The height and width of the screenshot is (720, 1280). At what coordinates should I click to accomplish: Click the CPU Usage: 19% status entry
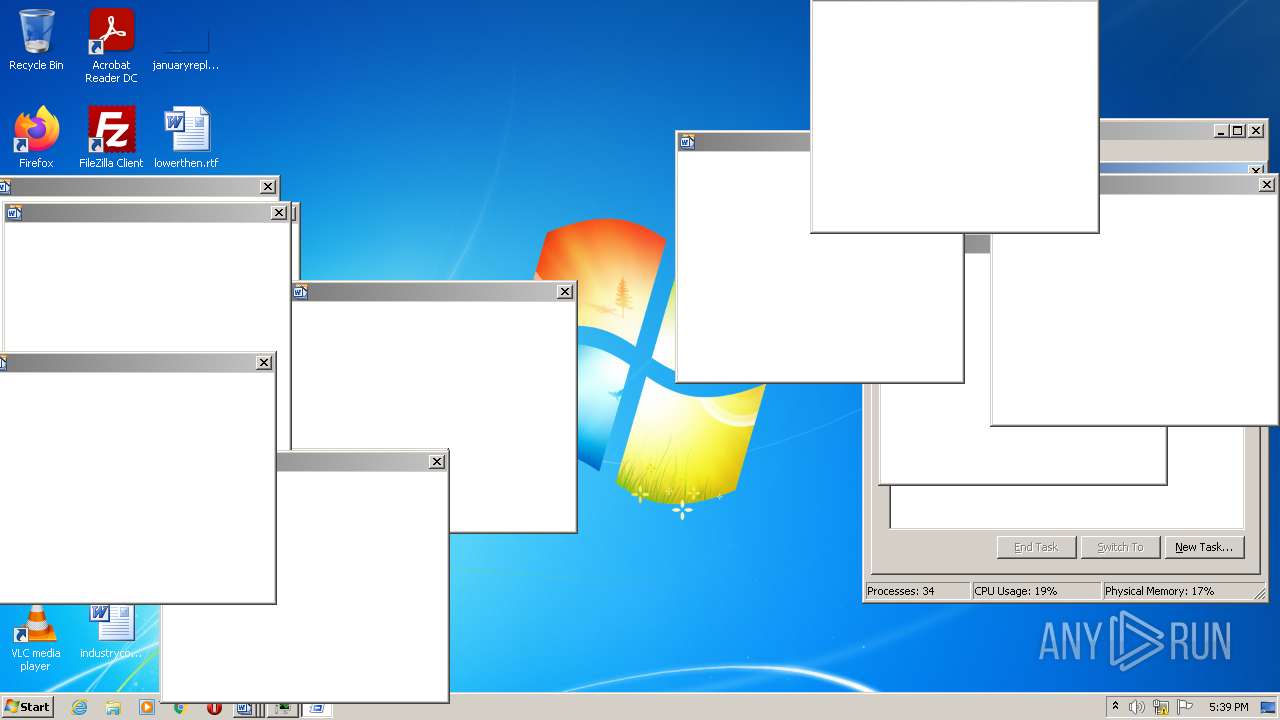tap(1036, 591)
